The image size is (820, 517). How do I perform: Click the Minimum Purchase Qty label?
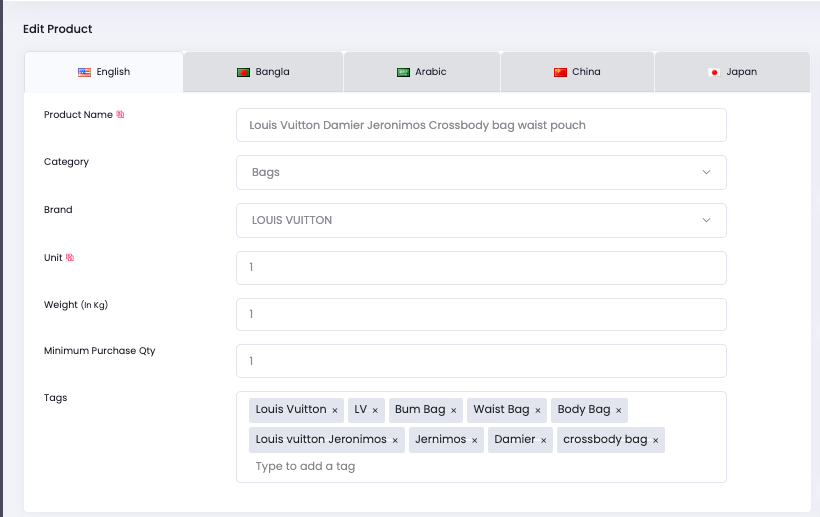click(99, 351)
